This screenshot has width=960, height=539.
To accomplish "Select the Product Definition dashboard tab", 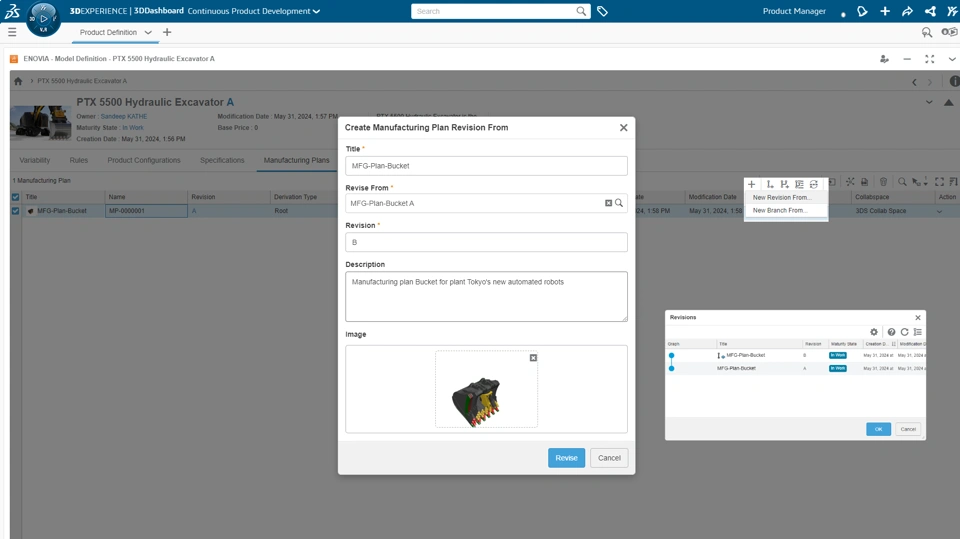I will (108, 32).
